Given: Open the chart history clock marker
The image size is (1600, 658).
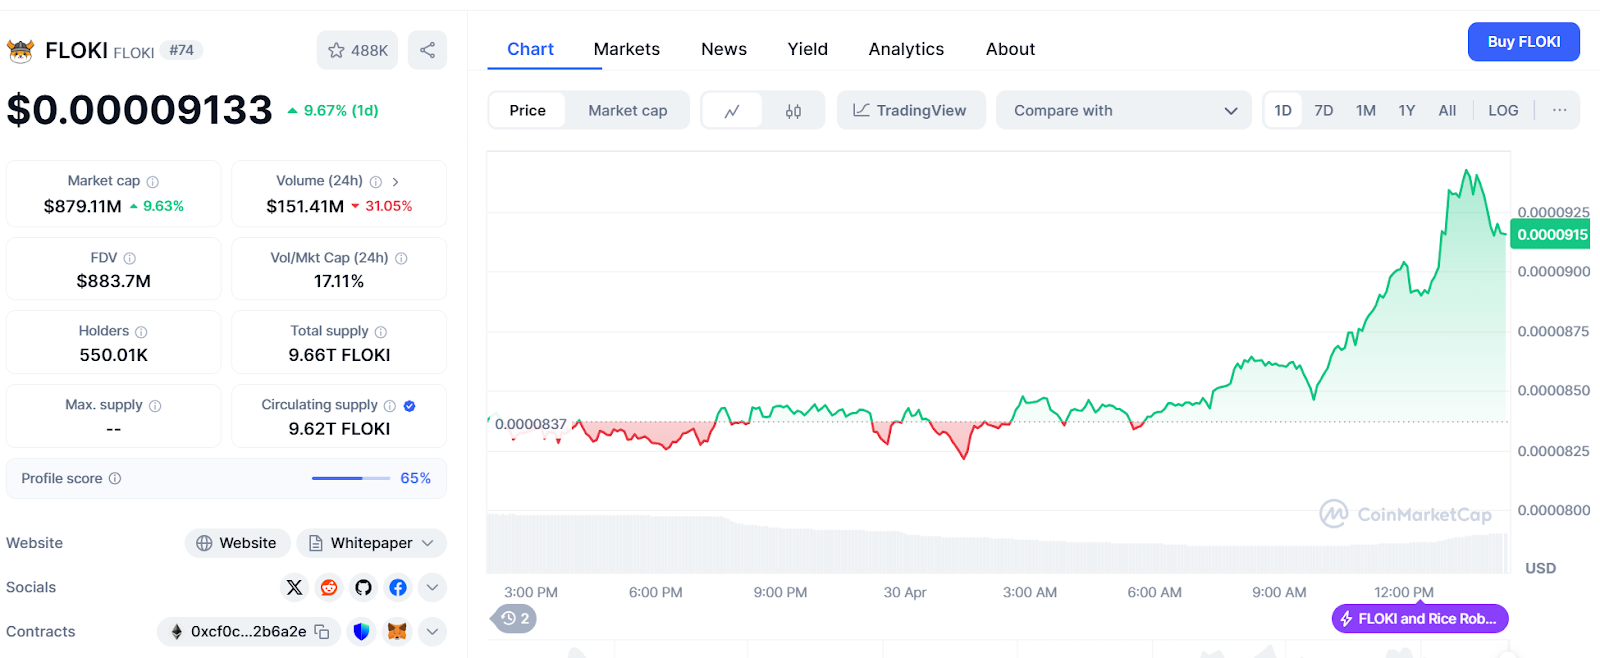Looking at the screenshot, I should pyautogui.click(x=515, y=619).
